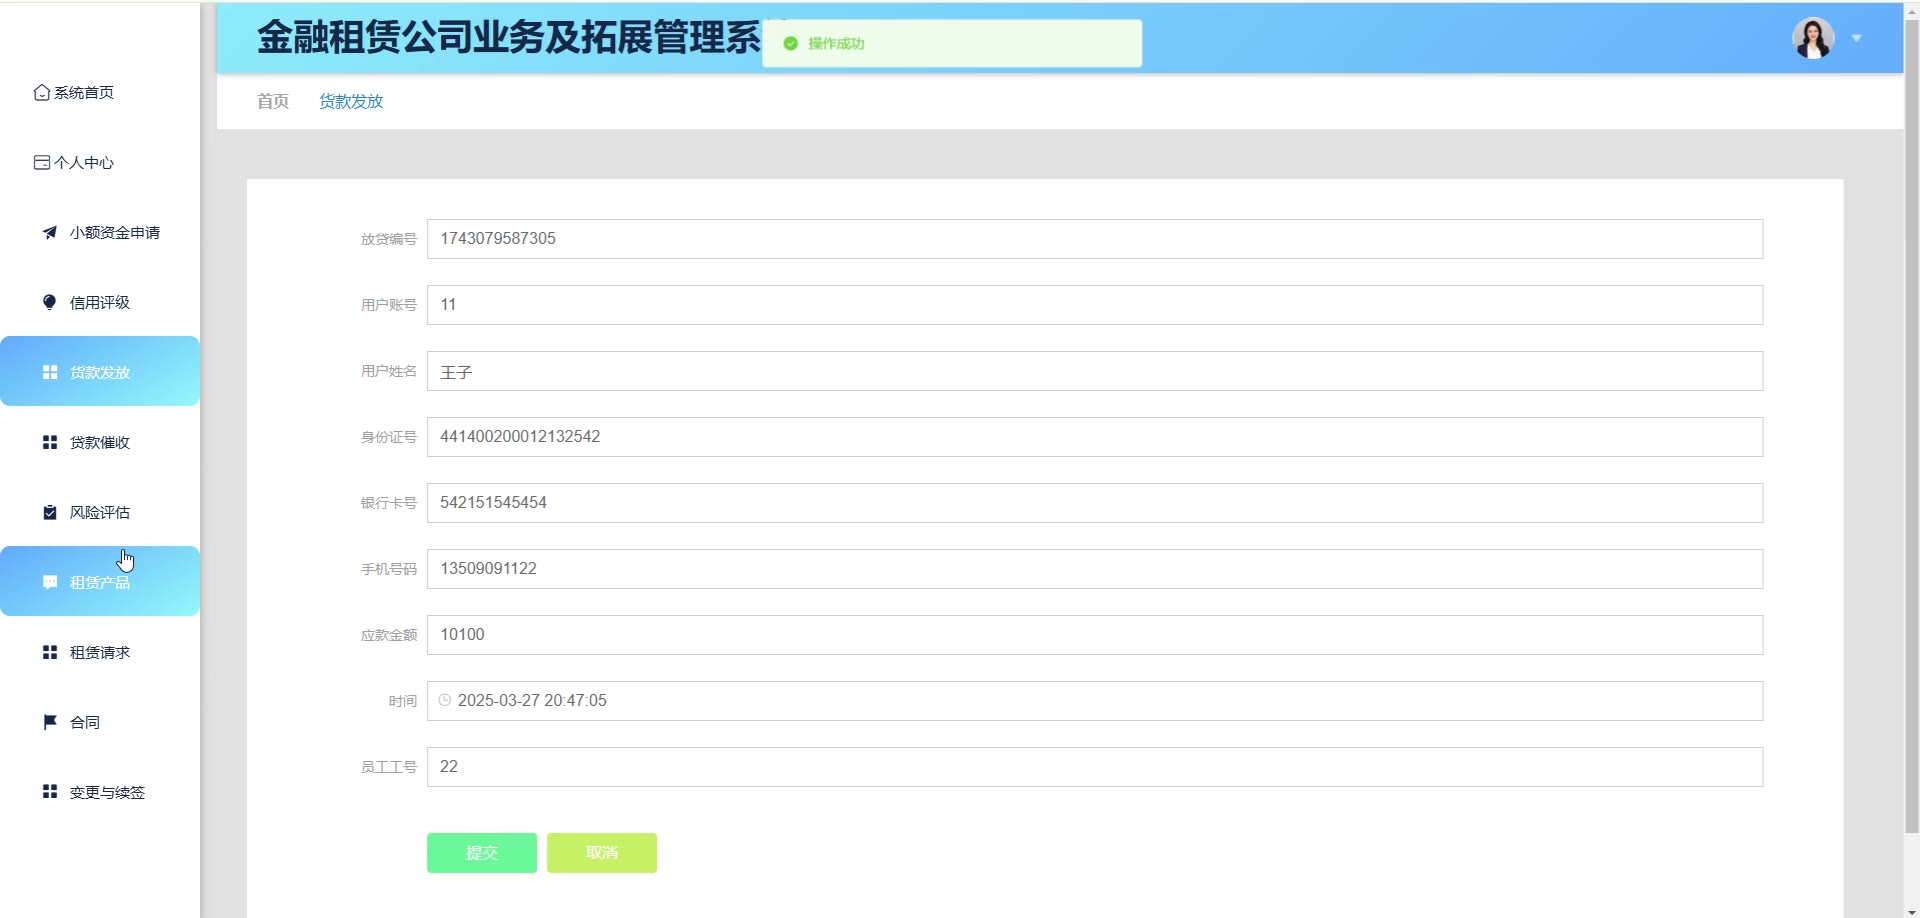Click the 提交 submit button
Viewport: 1920px width, 918px height.
tap(482, 853)
